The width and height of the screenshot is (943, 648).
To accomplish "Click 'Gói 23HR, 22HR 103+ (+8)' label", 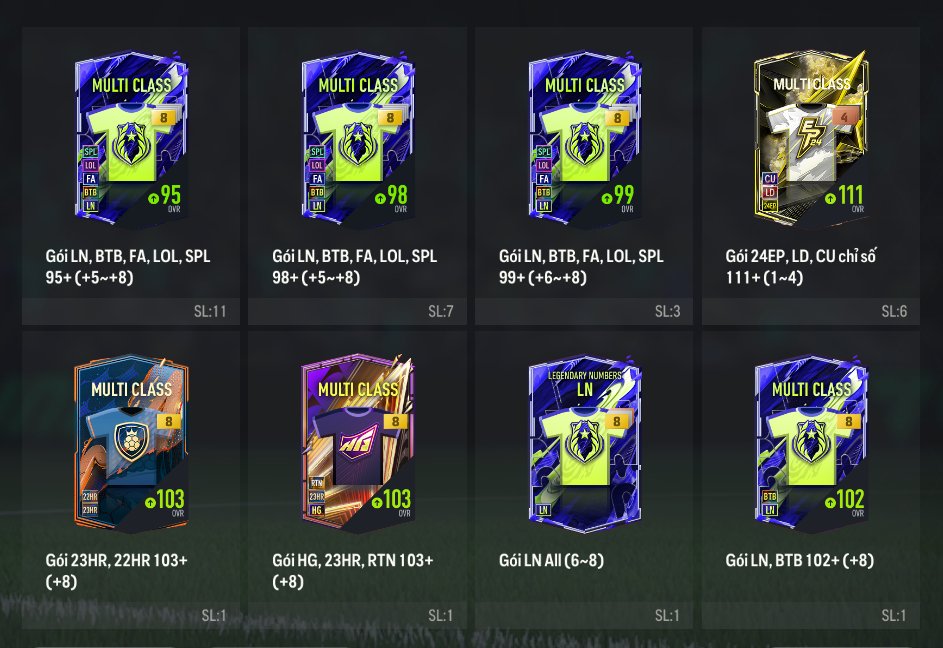I will 117,571.
